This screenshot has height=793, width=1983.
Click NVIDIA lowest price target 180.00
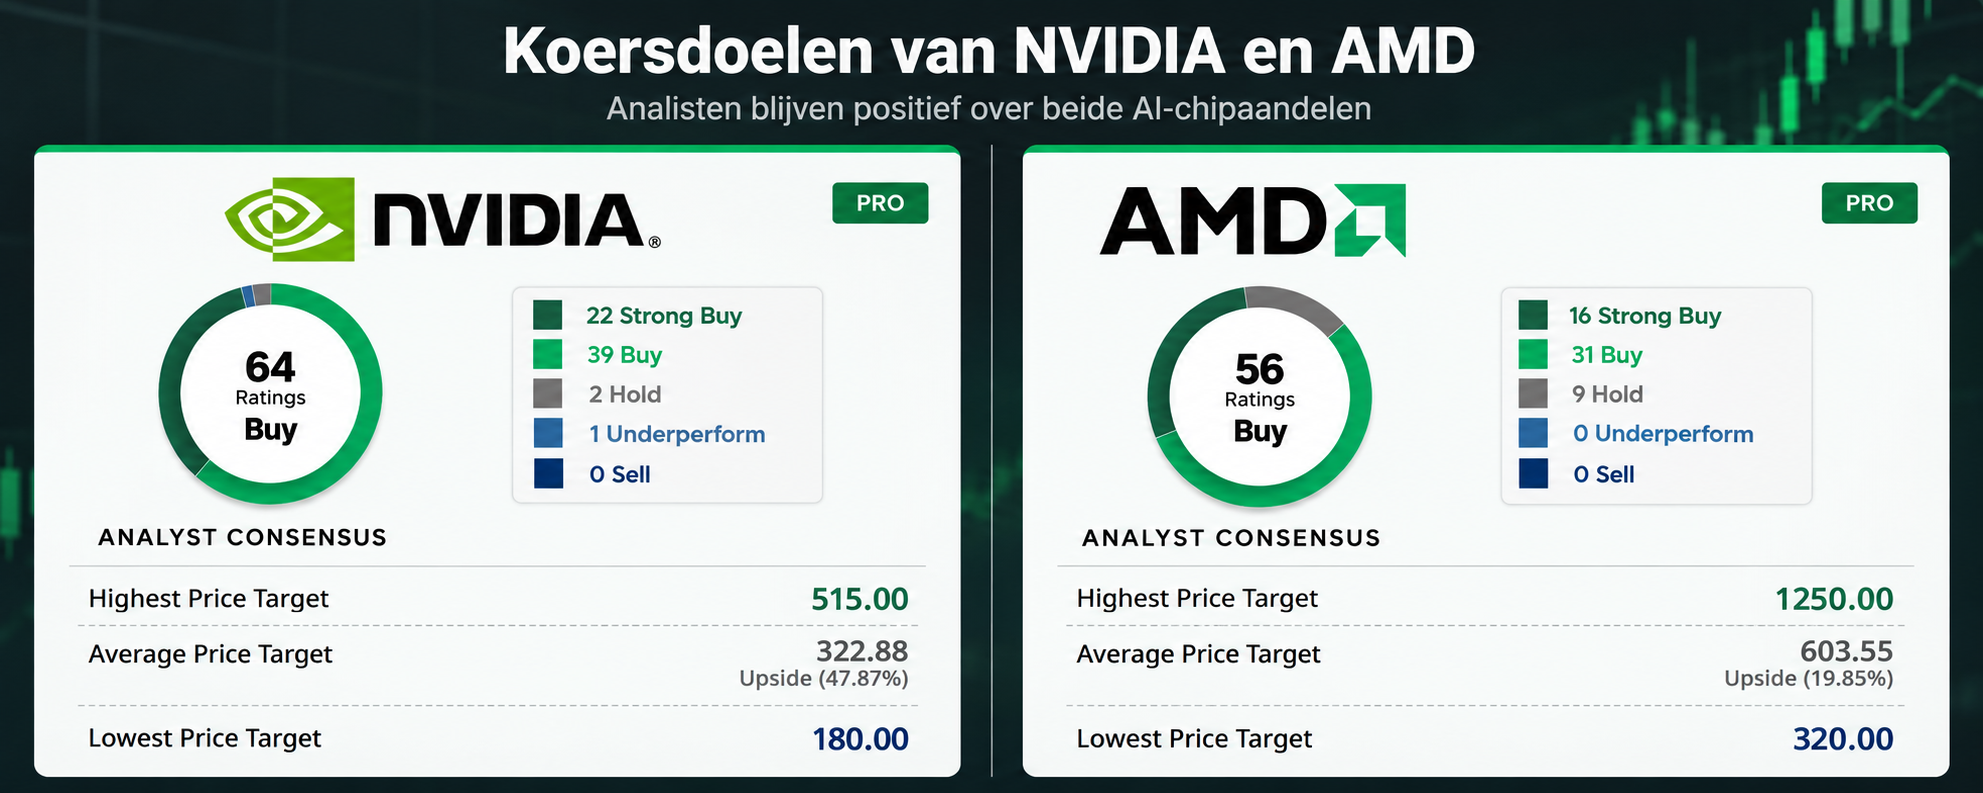point(860,739)
